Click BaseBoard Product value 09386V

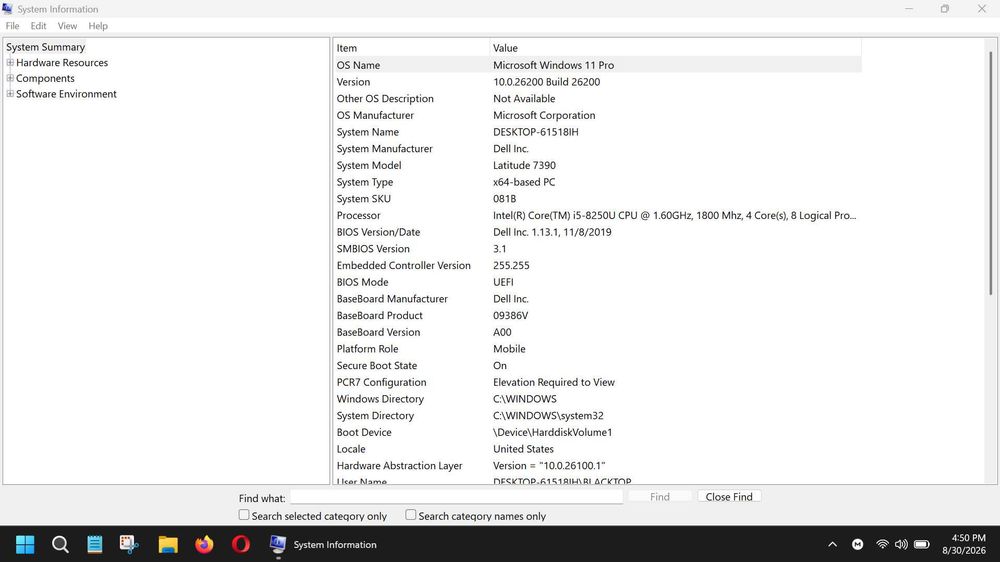(511, 315)
